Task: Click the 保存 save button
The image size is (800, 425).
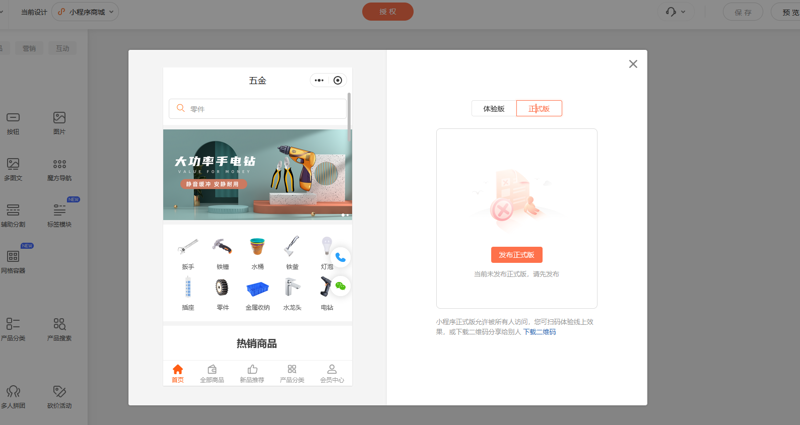Action: [x=743, y=12]
